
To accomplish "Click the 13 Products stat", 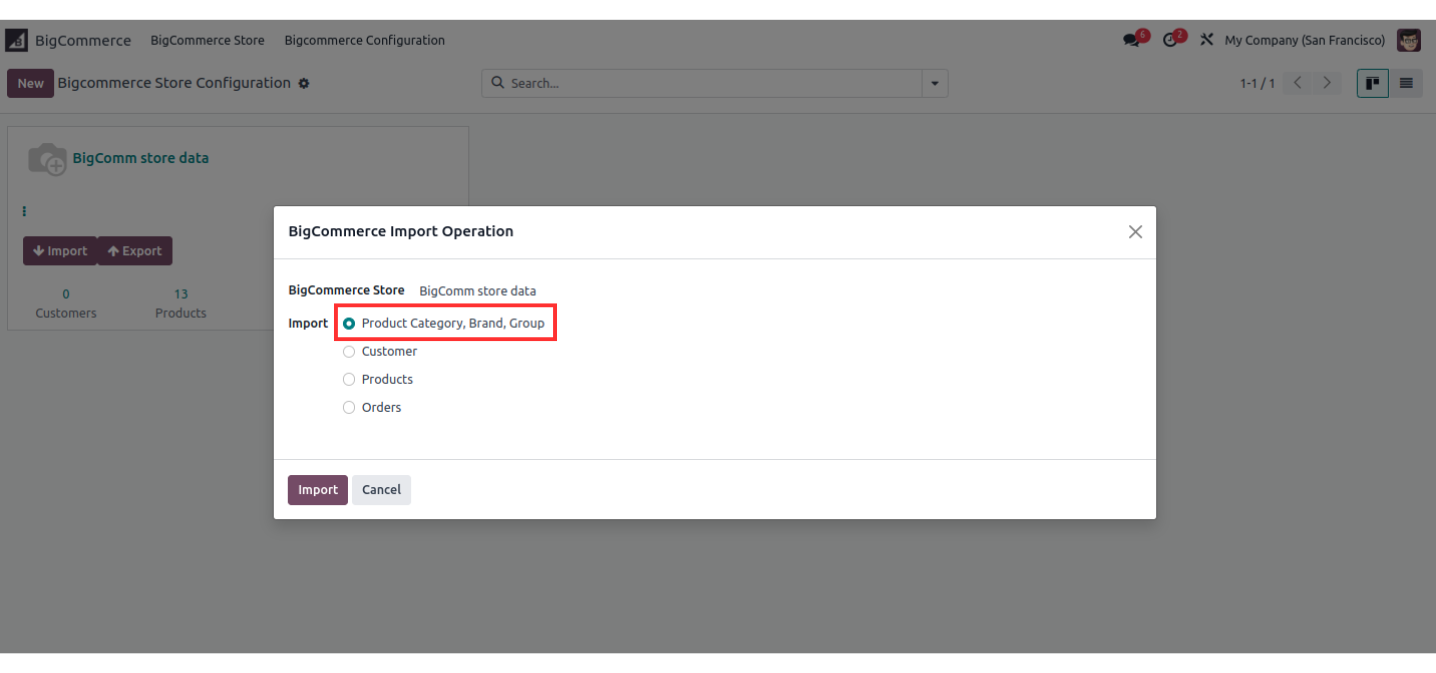I will 181,303.
